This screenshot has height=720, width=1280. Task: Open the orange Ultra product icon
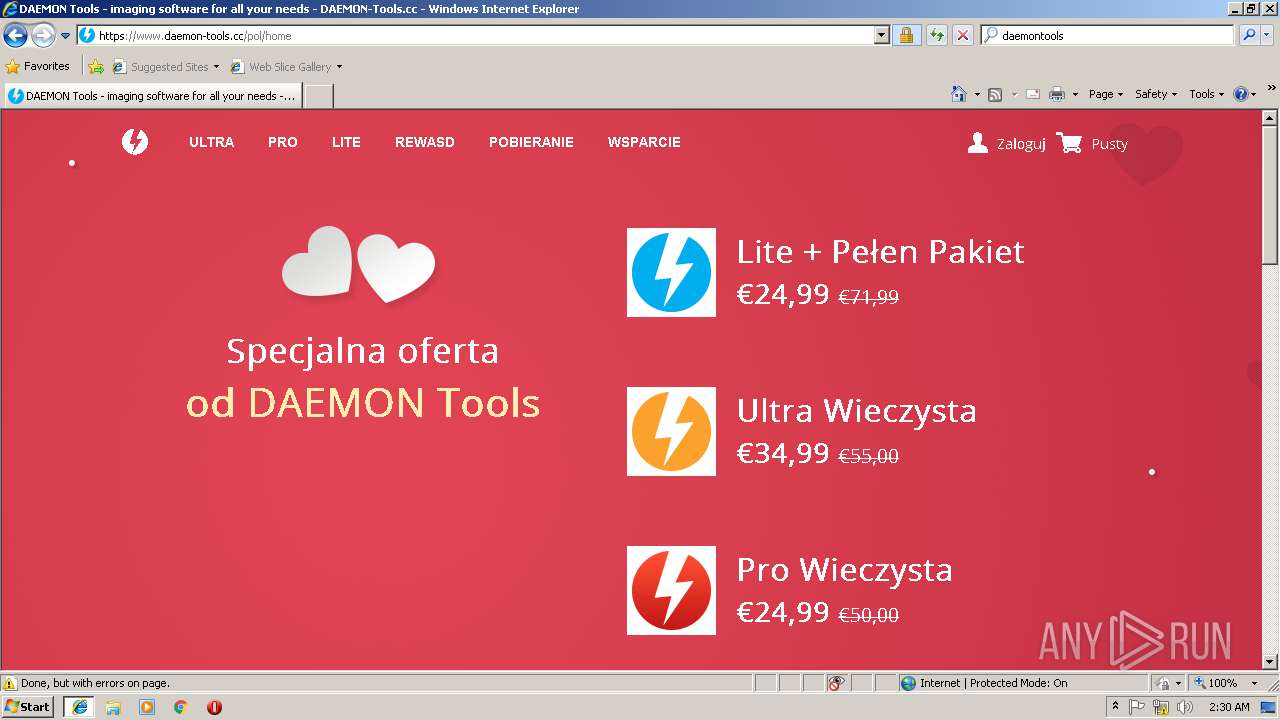(671, 431)
